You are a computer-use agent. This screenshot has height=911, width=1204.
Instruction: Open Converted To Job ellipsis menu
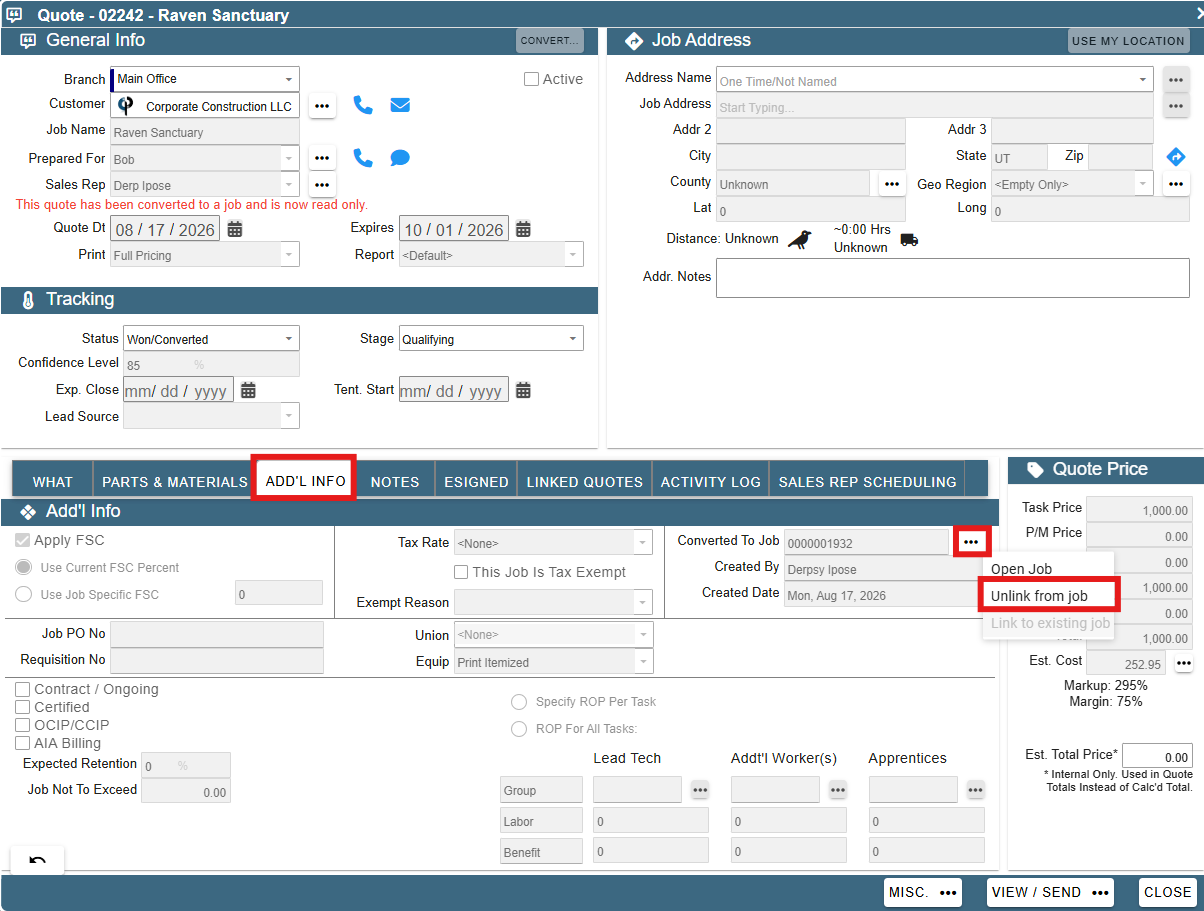pyautogui.click(x=971, y=541)
